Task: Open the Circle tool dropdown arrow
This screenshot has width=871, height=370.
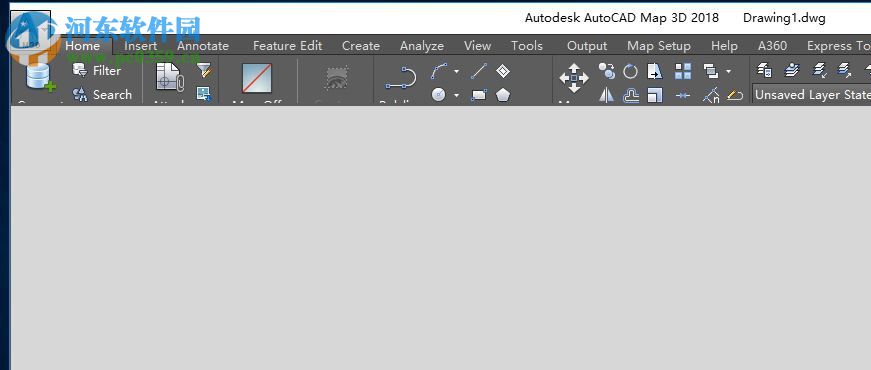Action: (457, 96)
